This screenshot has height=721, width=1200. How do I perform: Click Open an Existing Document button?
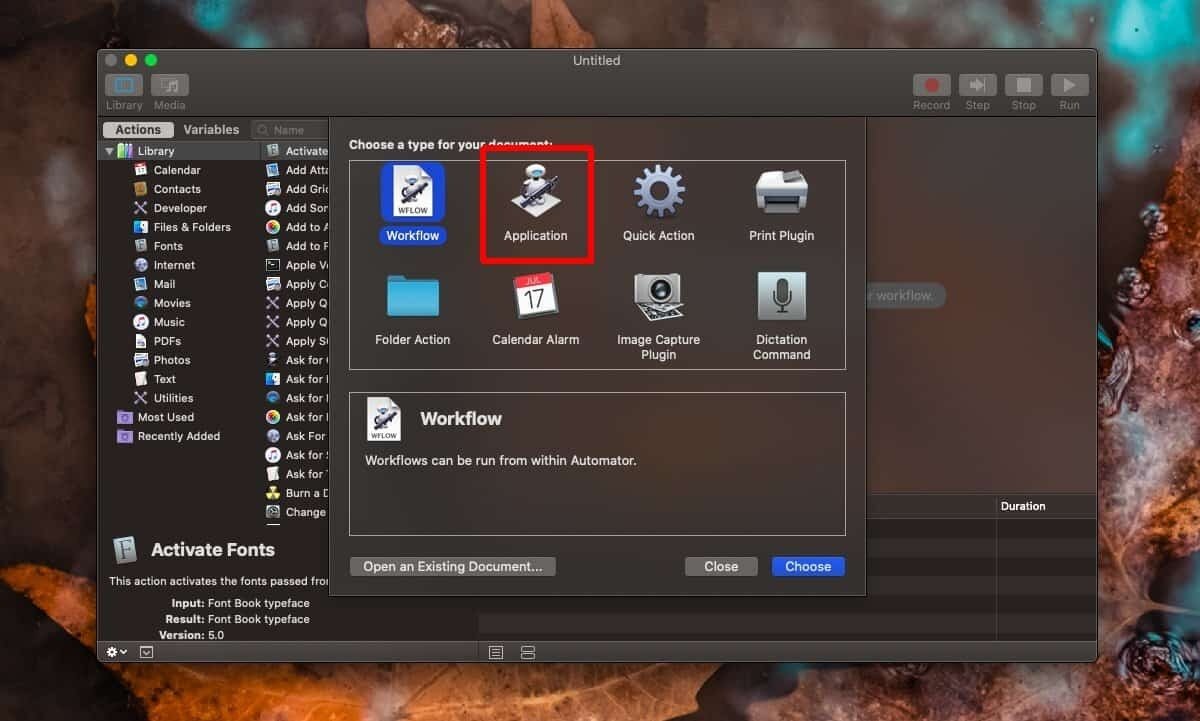[x=452, y=566]
